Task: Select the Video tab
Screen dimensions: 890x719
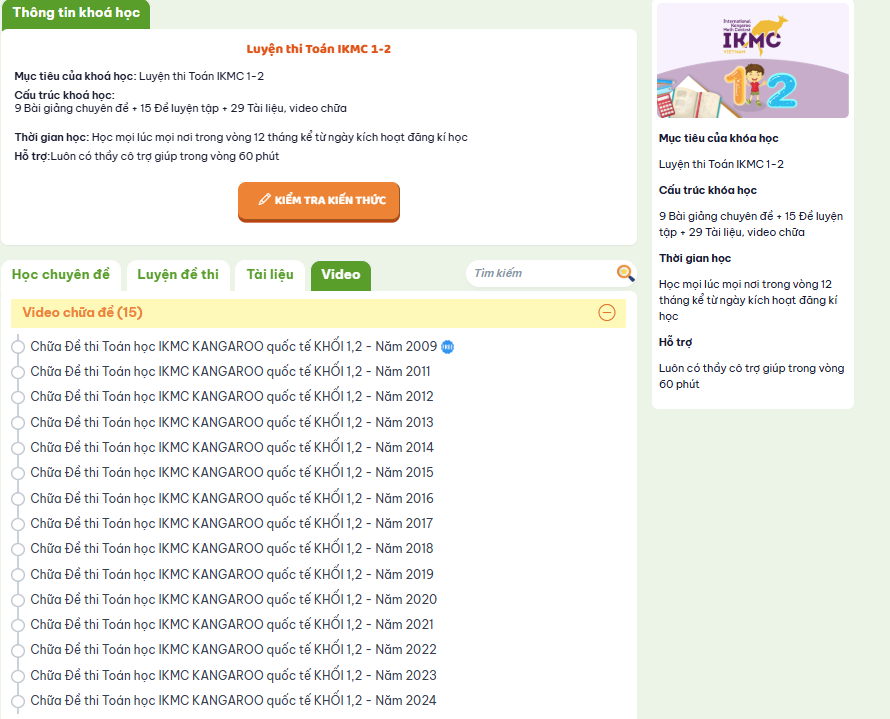Action: point(341,275)
